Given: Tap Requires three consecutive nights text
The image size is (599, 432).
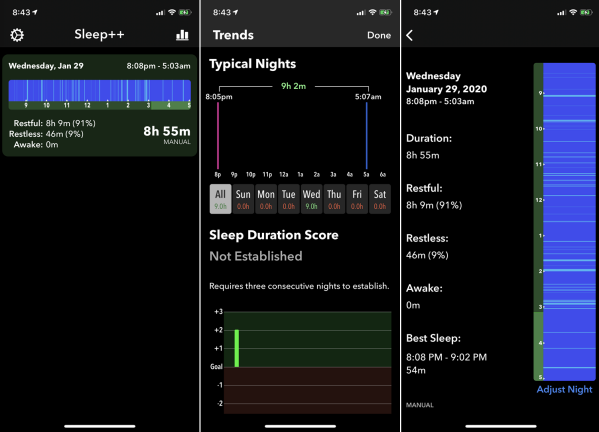Looking at the screenshot, I should tap(299, 286).
